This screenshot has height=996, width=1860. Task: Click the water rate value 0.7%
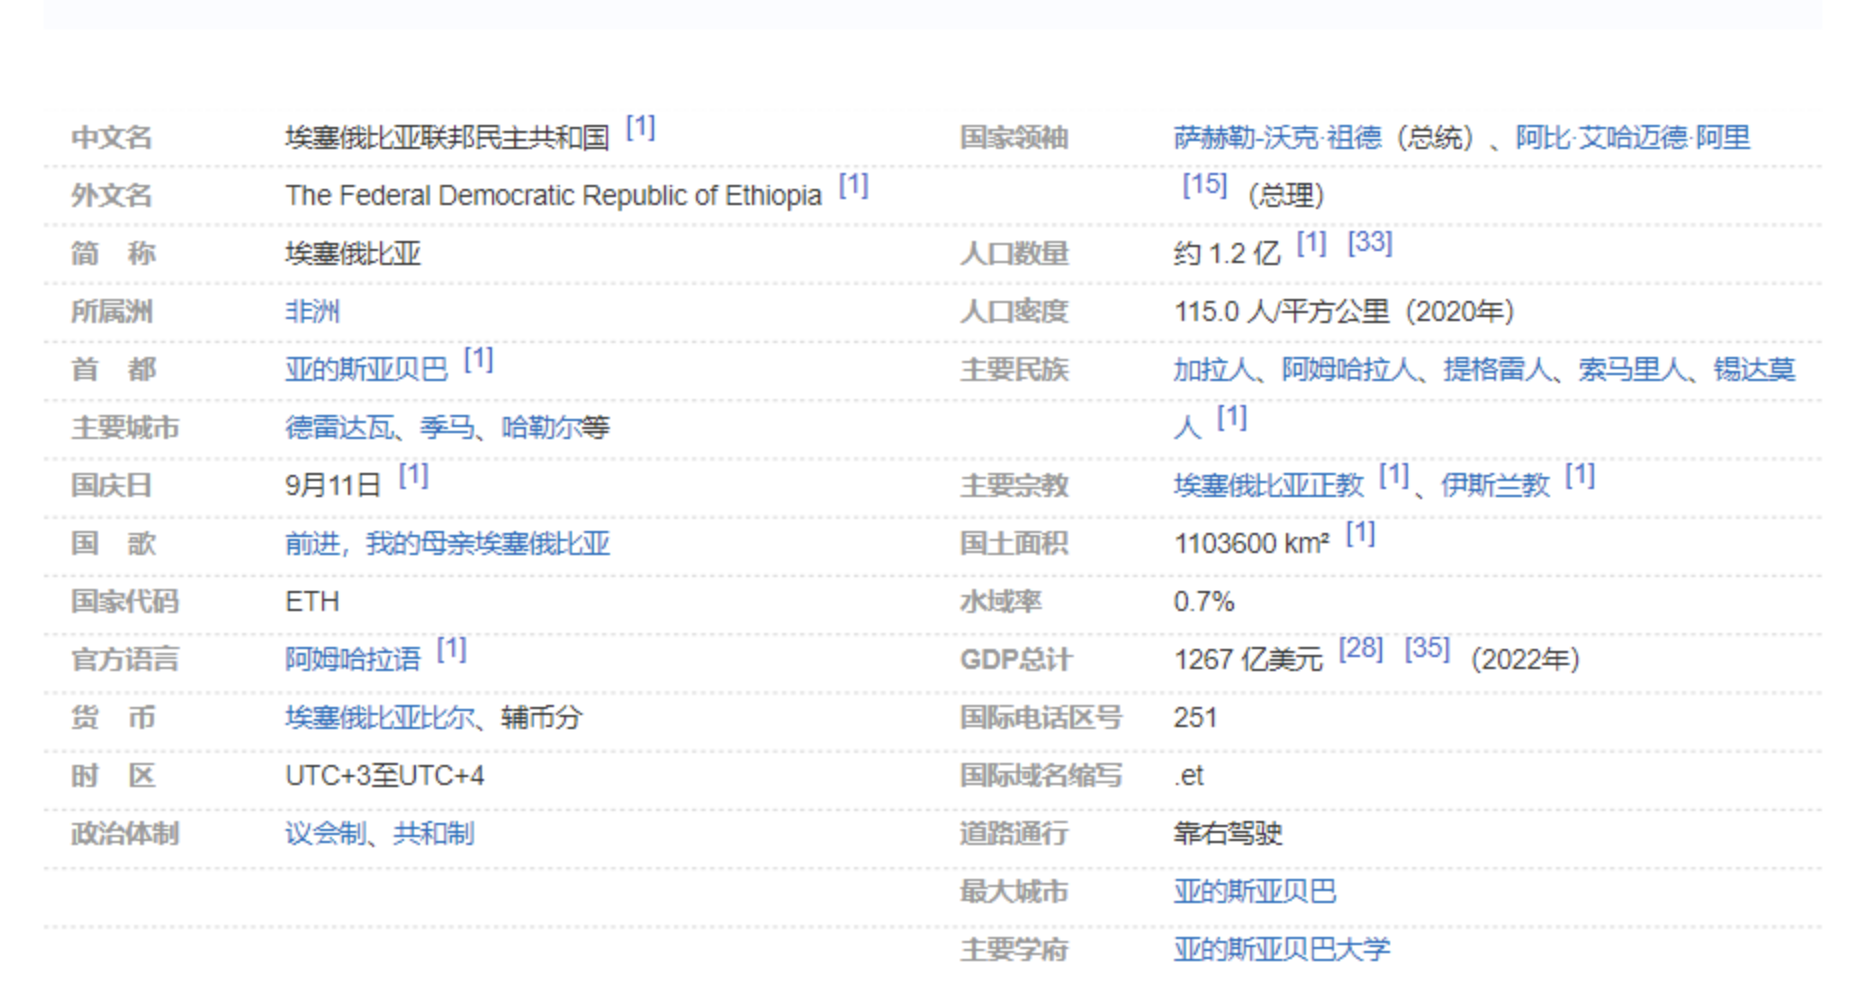pos(1204,602)
